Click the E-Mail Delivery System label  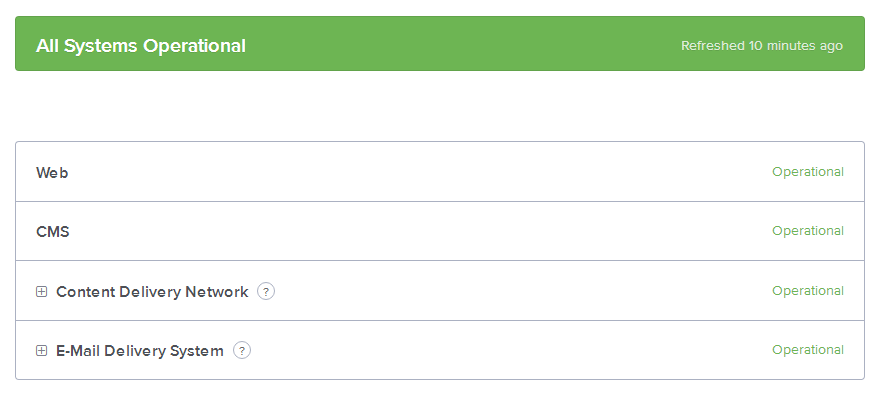coord(140,351)
